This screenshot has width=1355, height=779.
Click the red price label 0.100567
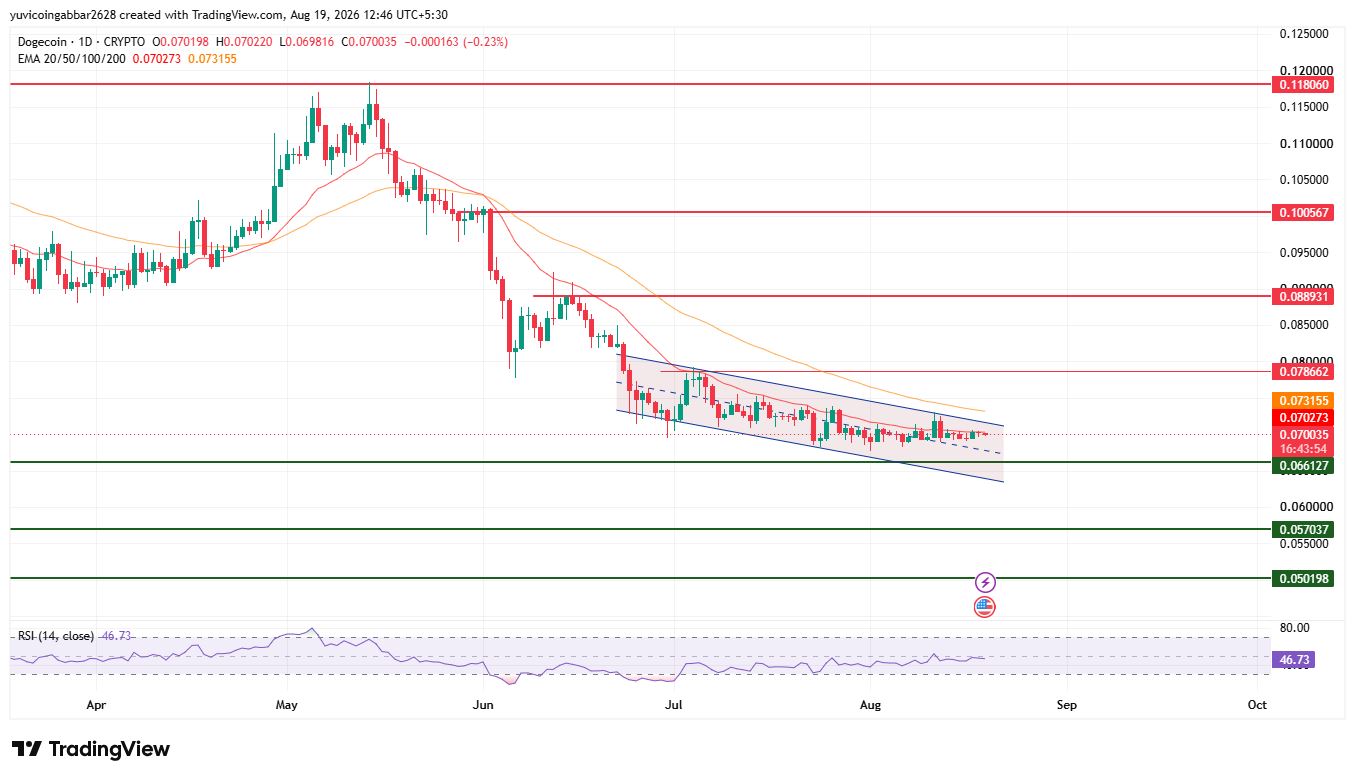(1305, 213)
